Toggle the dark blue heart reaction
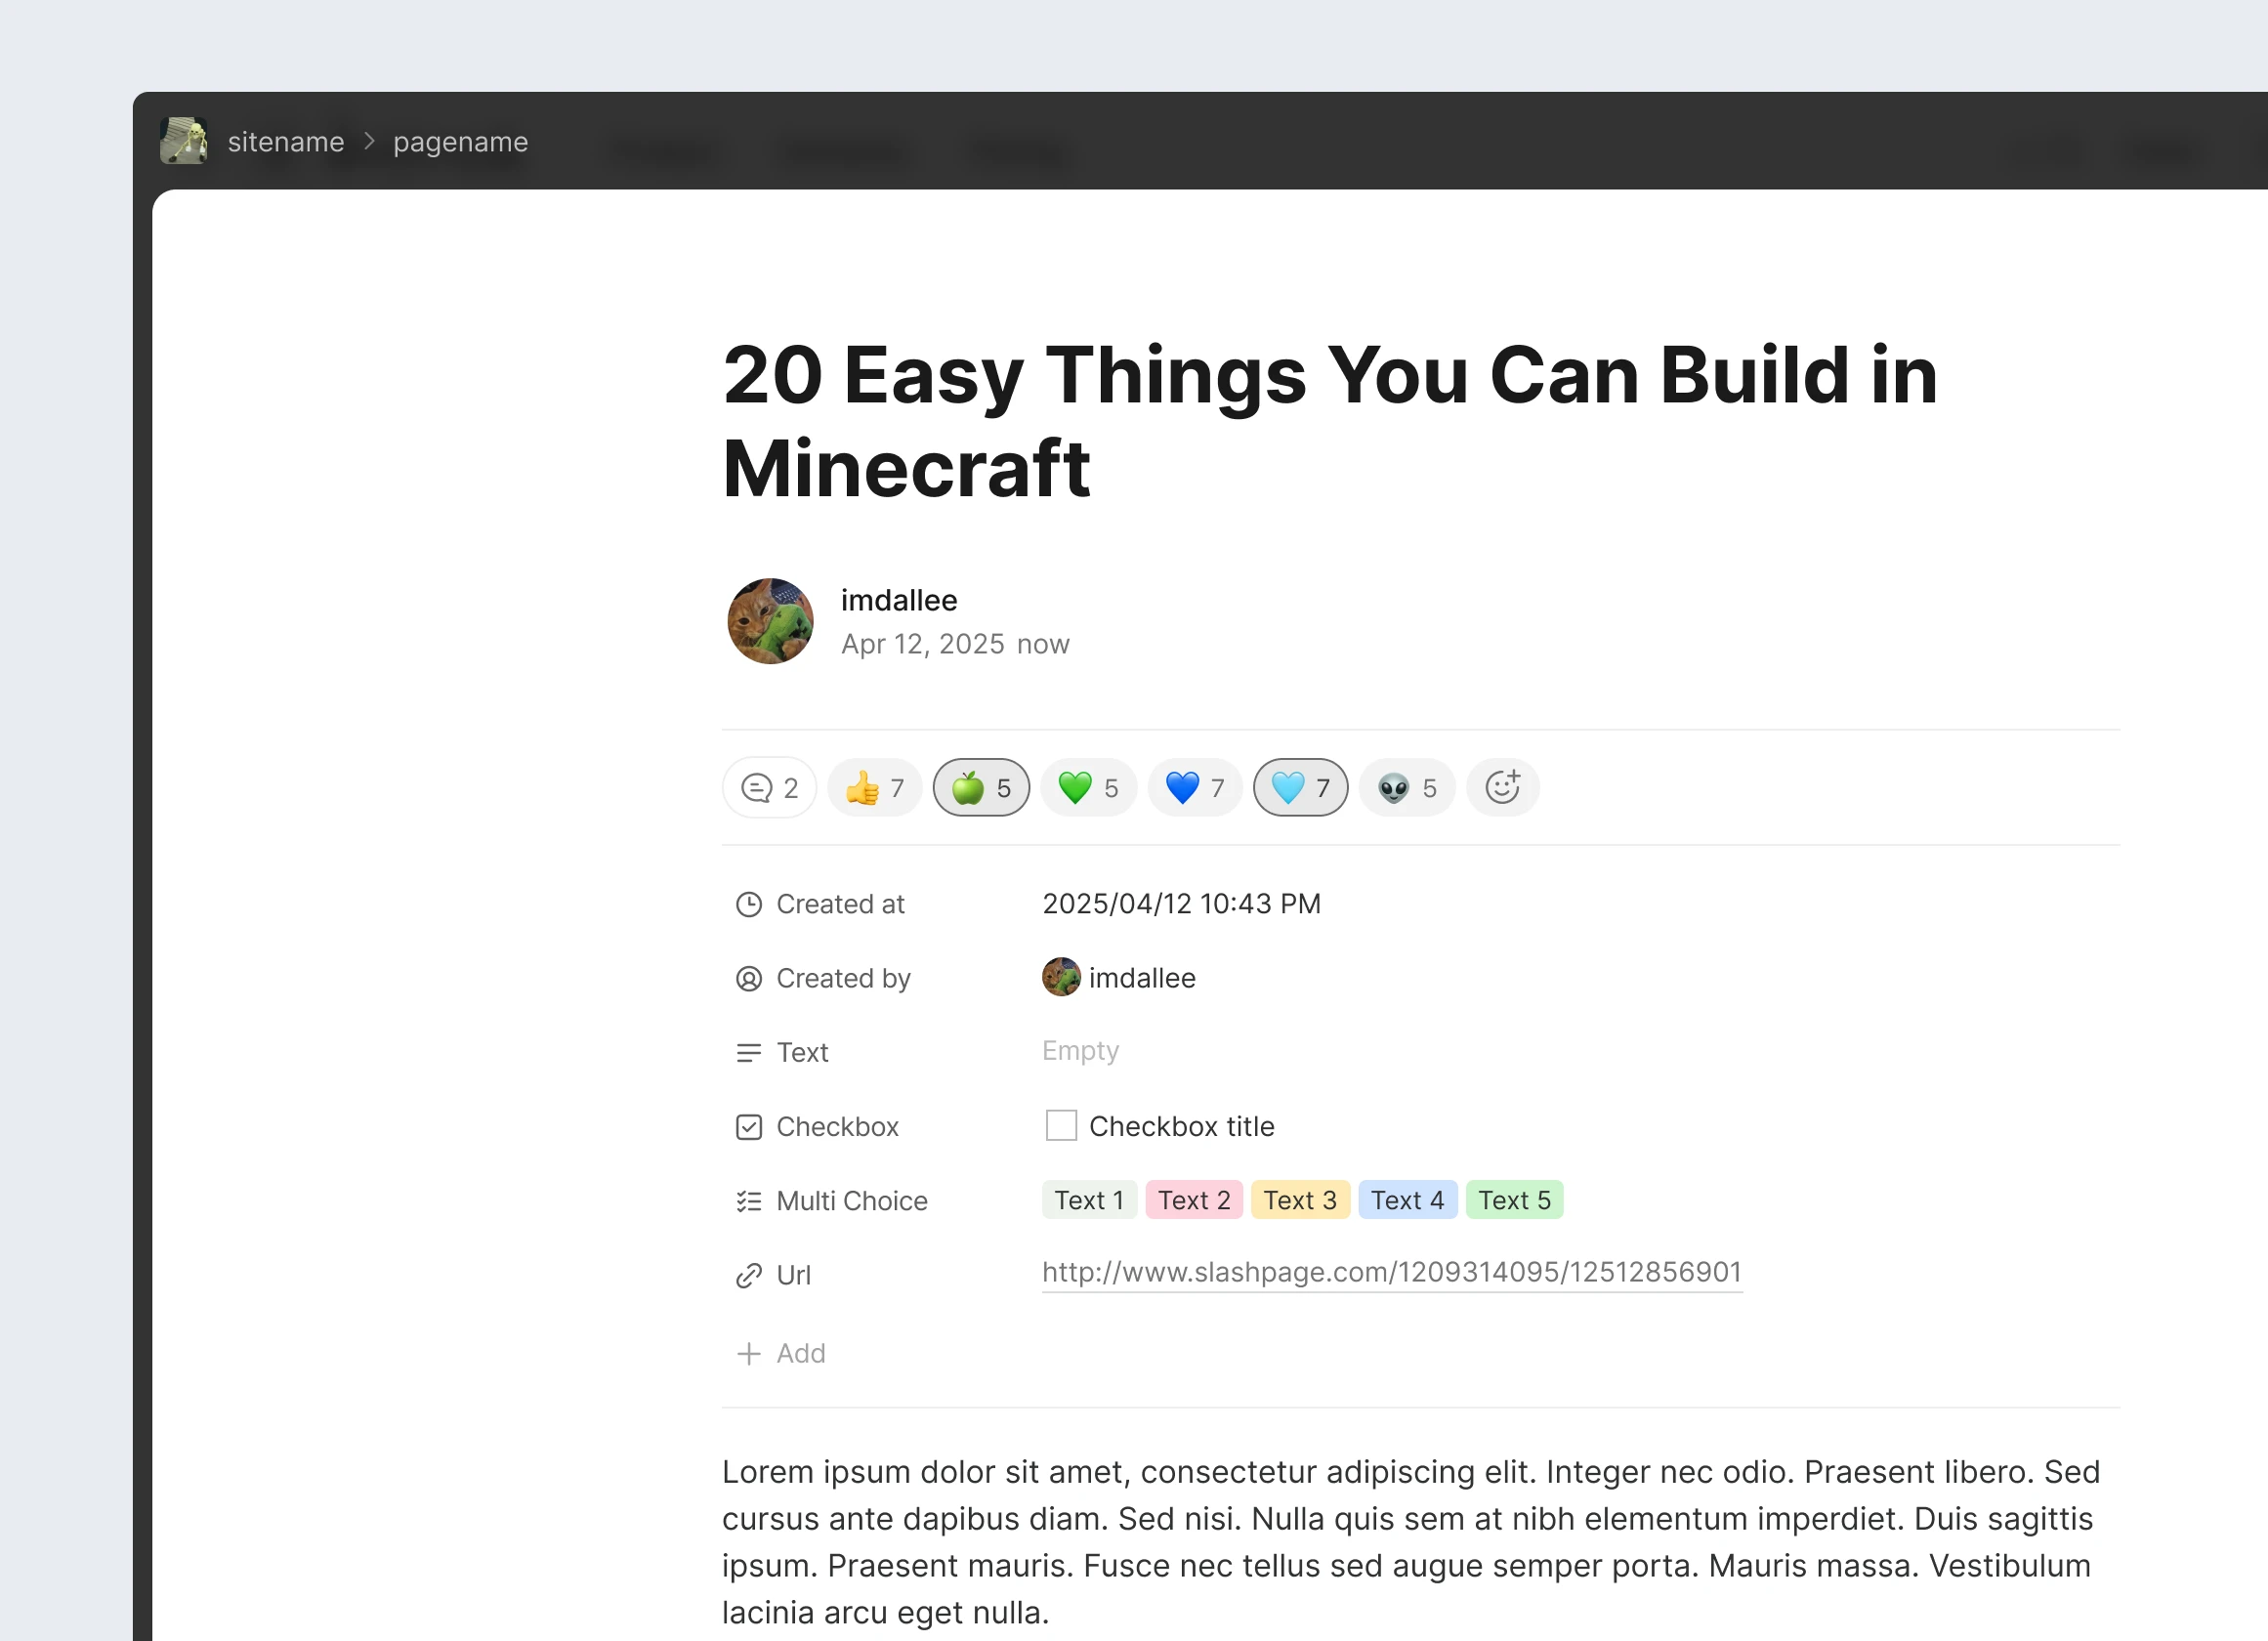 1195,788
